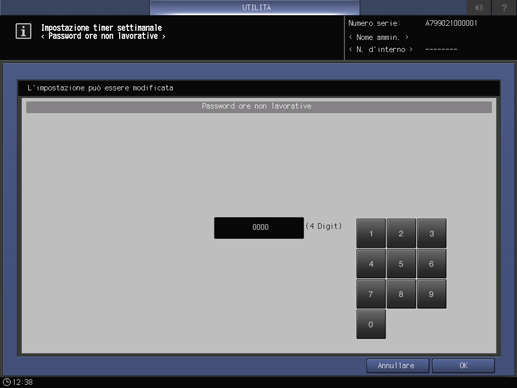Image resolution: width=517 pixels, height=388 pixels.
Task: Click the information icon in header
Action: tap(23, 31)
